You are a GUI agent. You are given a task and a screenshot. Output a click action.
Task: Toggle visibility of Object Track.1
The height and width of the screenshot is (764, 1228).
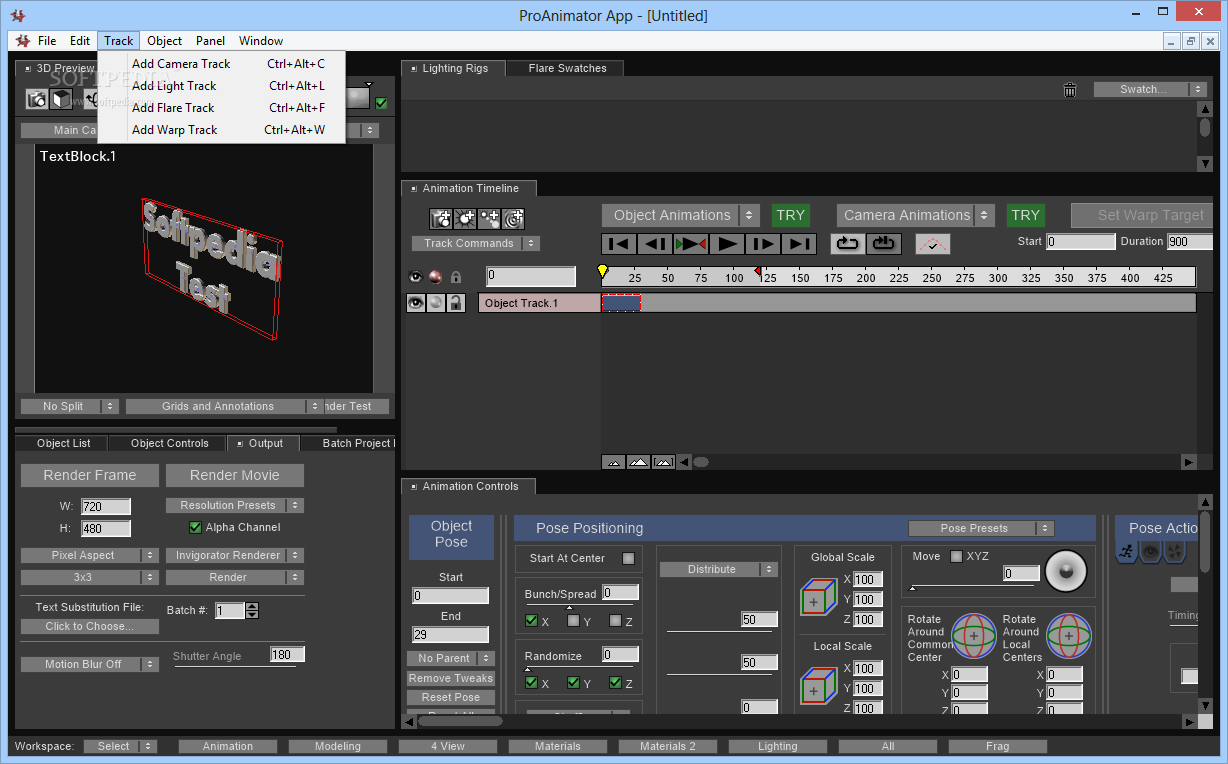[x=416, y=303]
